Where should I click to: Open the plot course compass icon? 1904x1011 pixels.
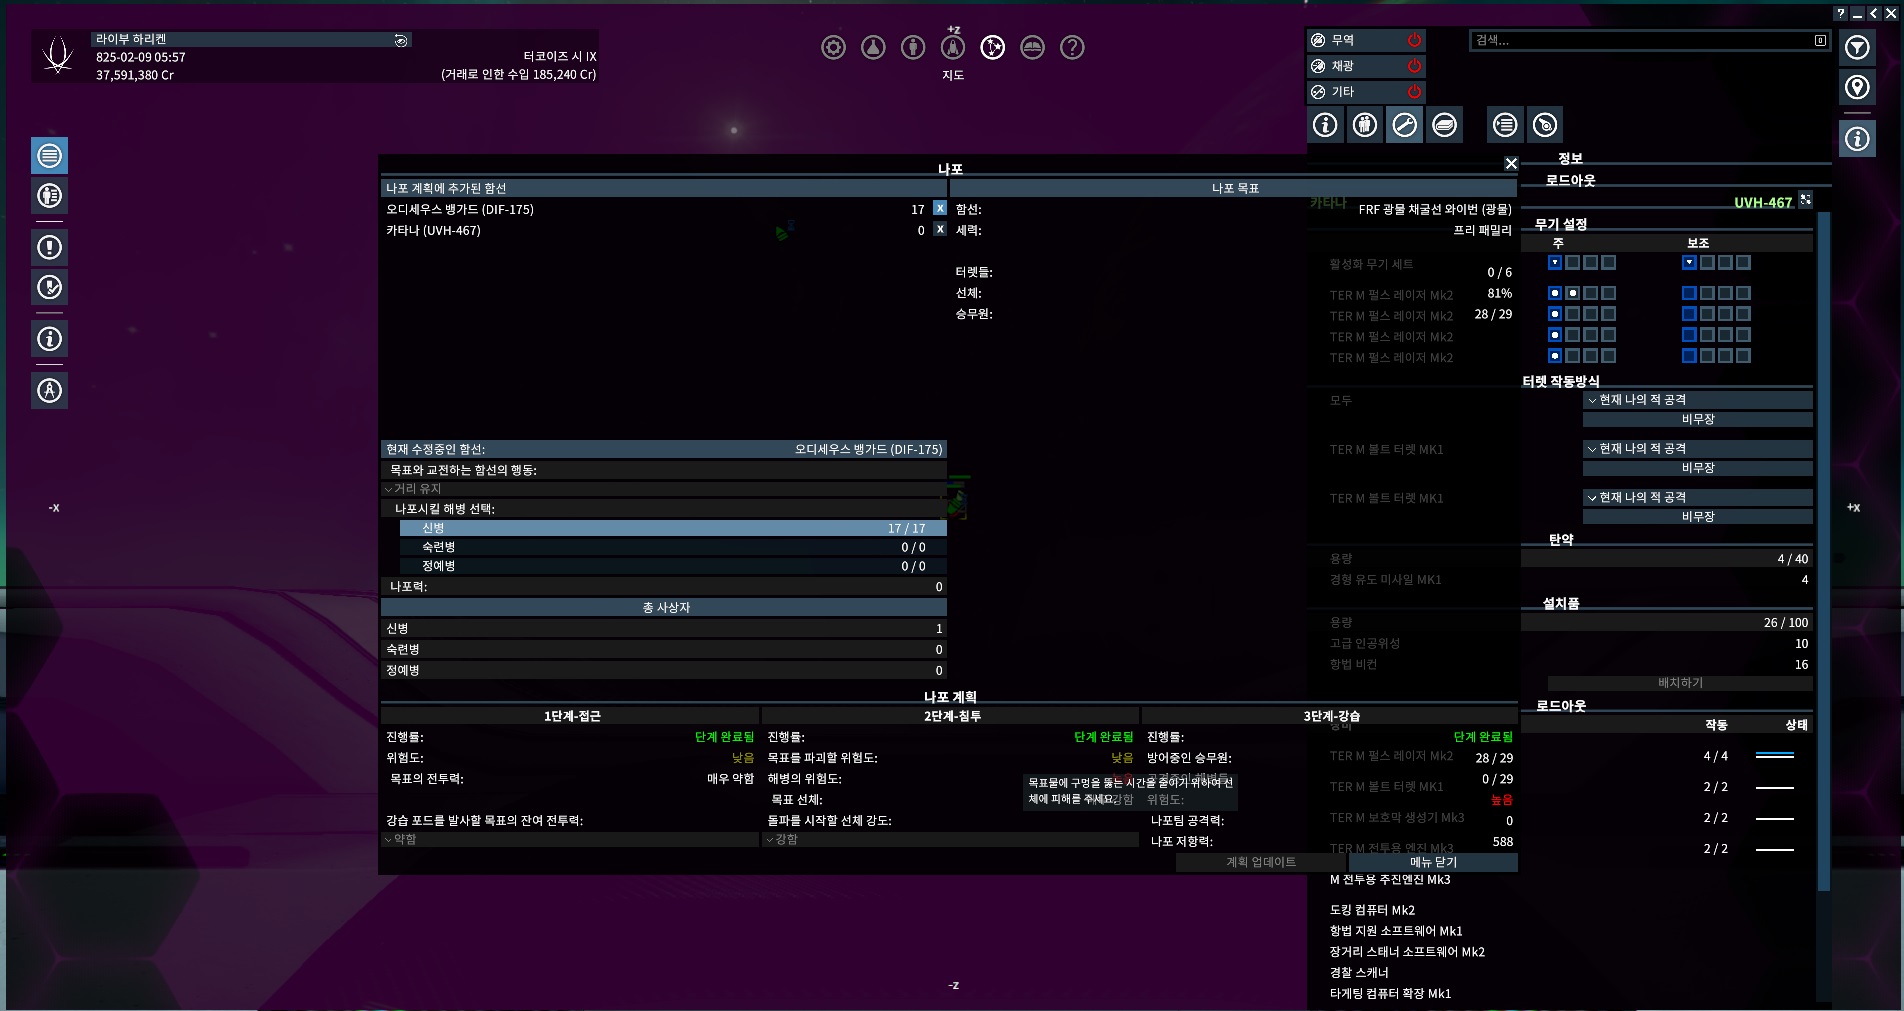coord(49,391)
